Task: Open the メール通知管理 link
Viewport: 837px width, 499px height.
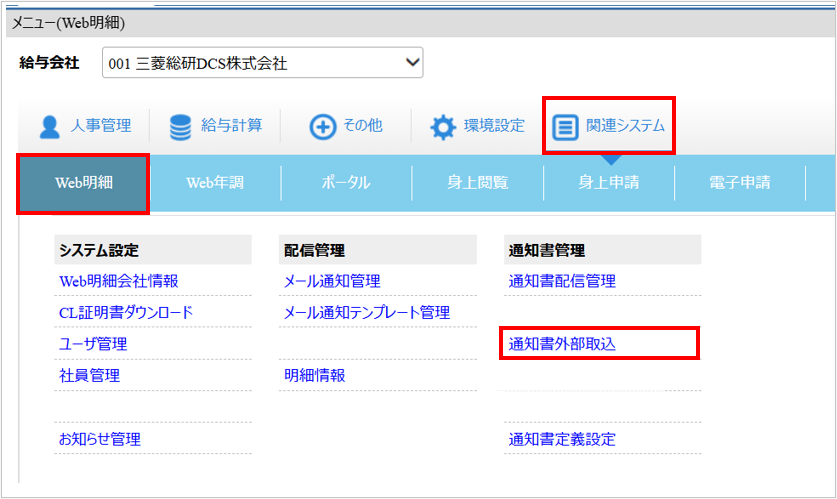Action: (332, 281)
